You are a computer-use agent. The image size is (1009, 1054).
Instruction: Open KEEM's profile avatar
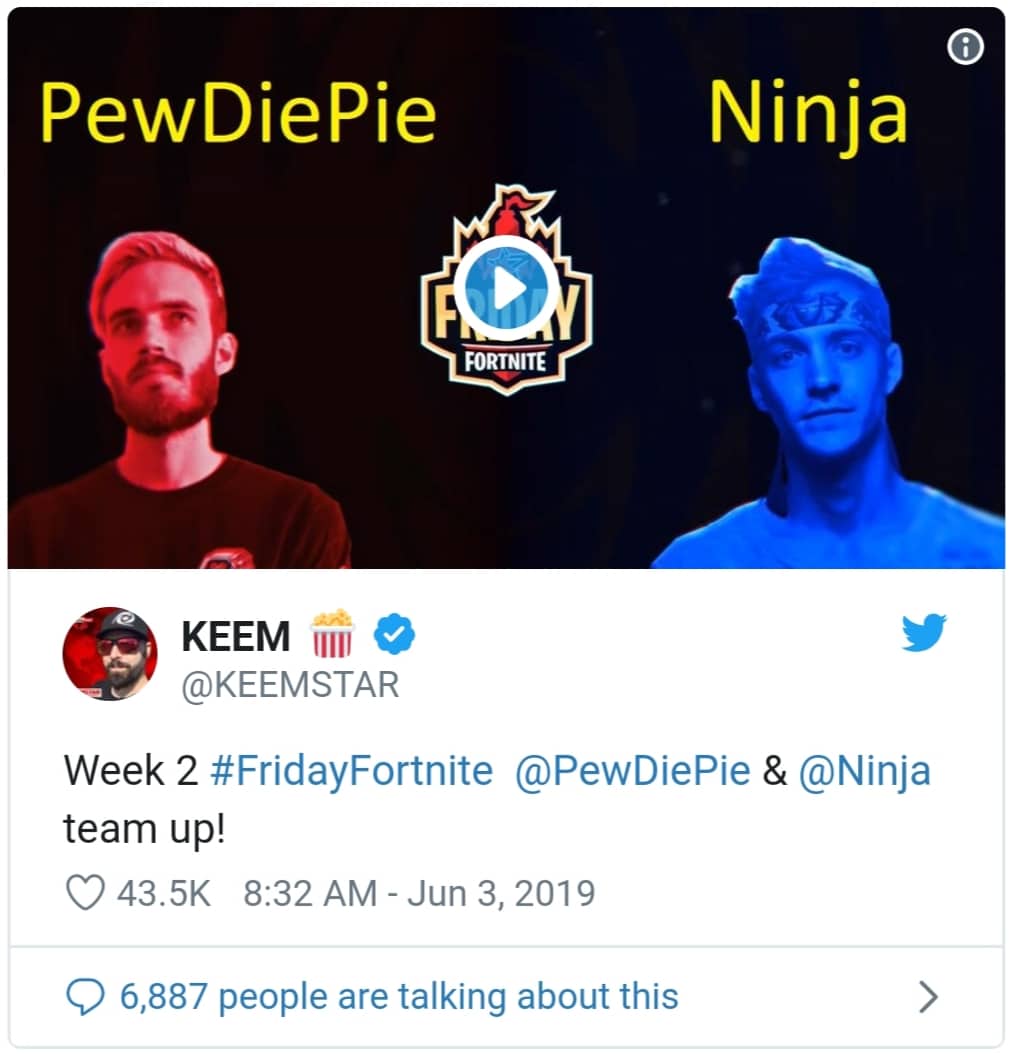pyautogui.click(x=110, y=654)
